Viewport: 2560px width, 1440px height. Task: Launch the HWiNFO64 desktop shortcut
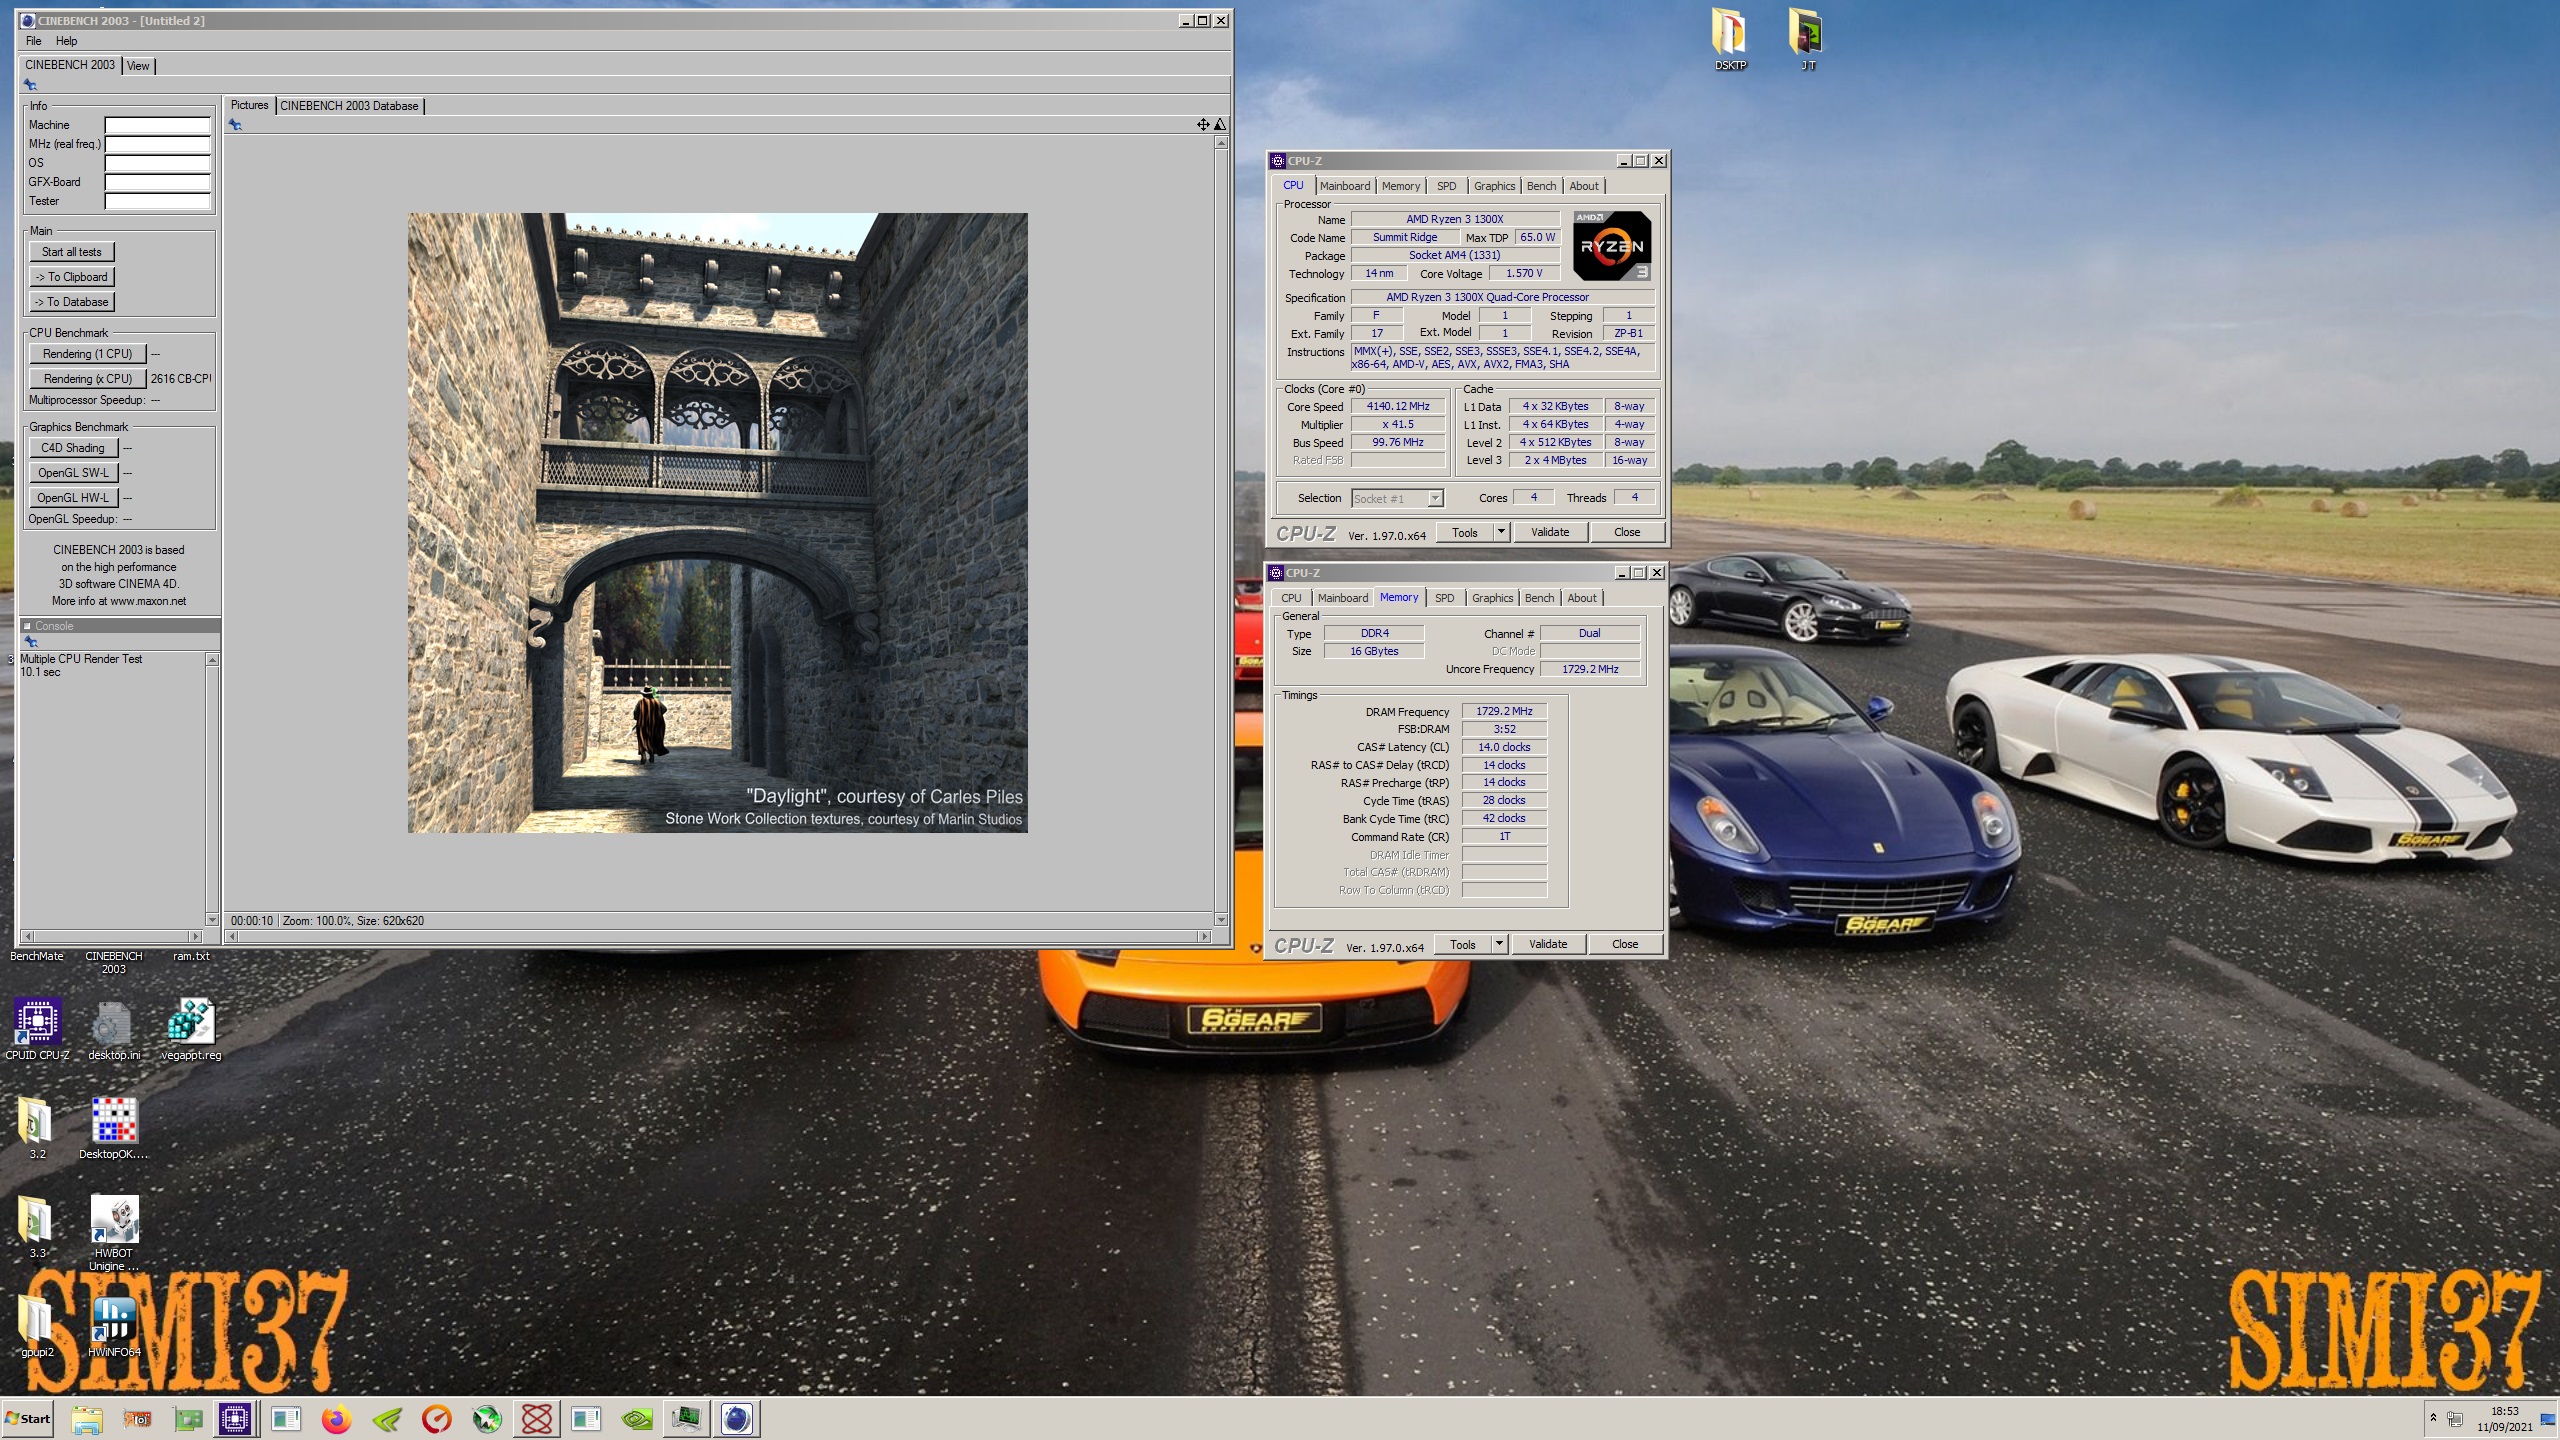114,1327
